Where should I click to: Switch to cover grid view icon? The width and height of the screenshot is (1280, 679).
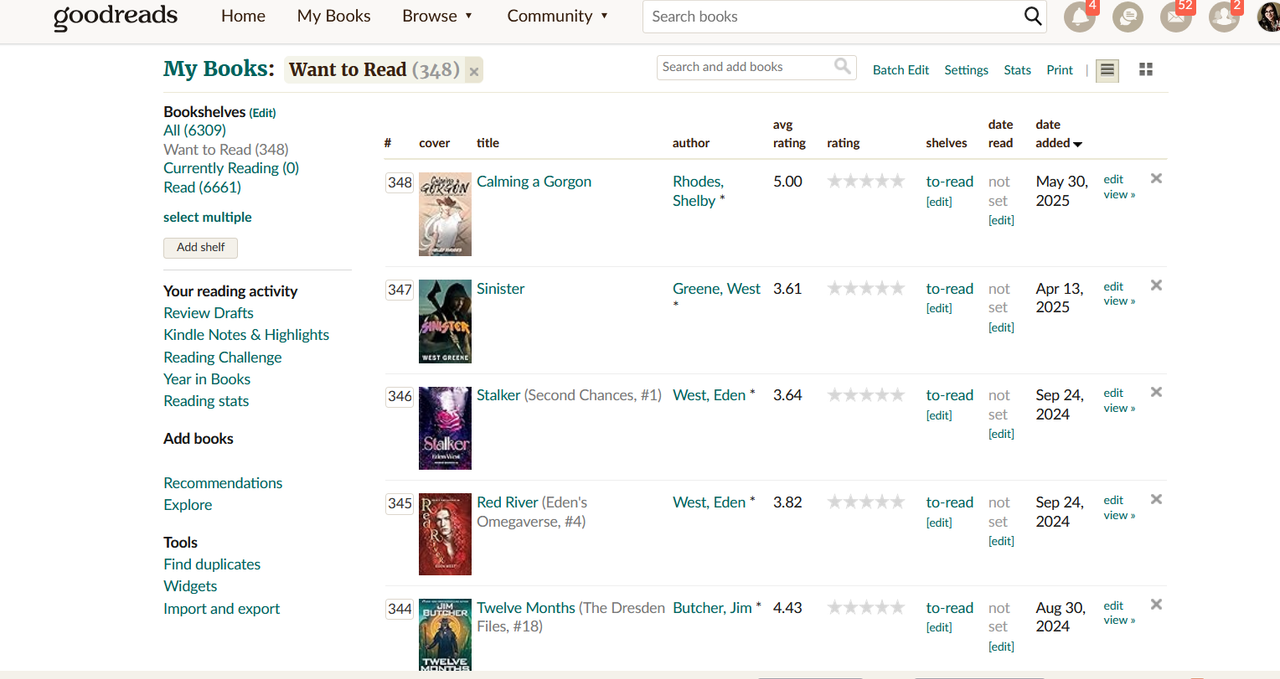pos(1146,69)
